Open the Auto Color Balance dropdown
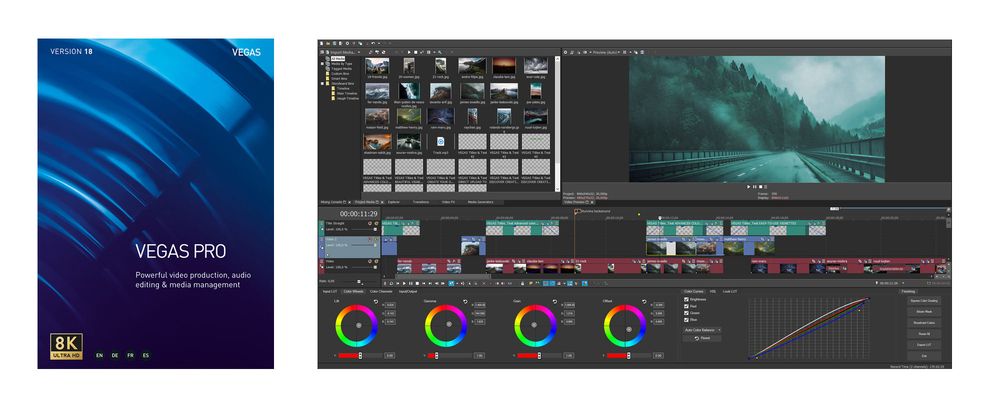The image size is (1000, 410). click(702, 330)
